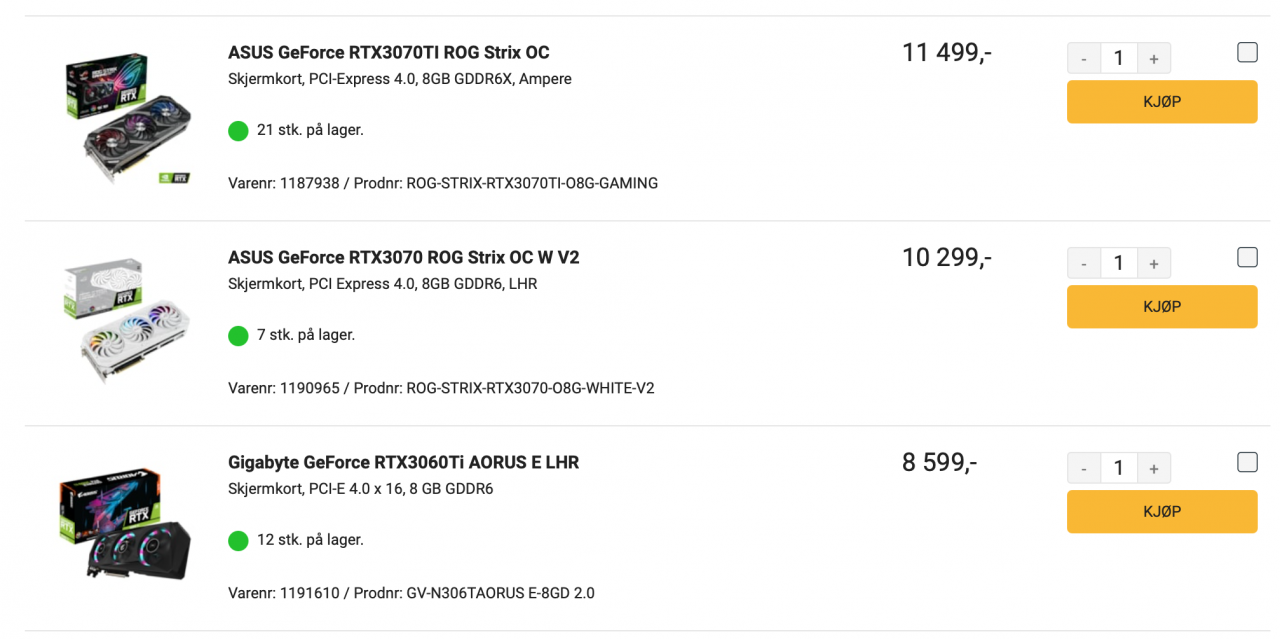Open the ASUS RTX3070TI ROG Strix product title
The width and height of the screenshot is (1280, 639).
point(390,52)
